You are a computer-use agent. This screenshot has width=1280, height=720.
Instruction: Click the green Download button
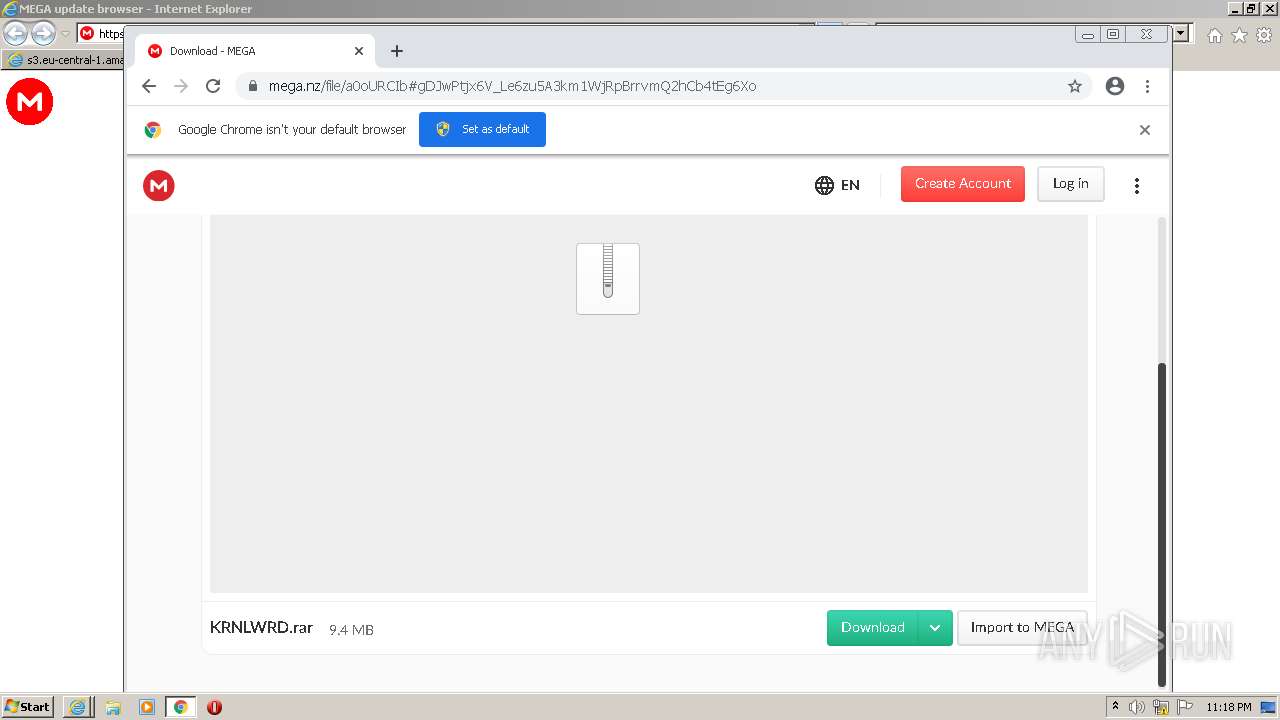(x=872, y=628)
